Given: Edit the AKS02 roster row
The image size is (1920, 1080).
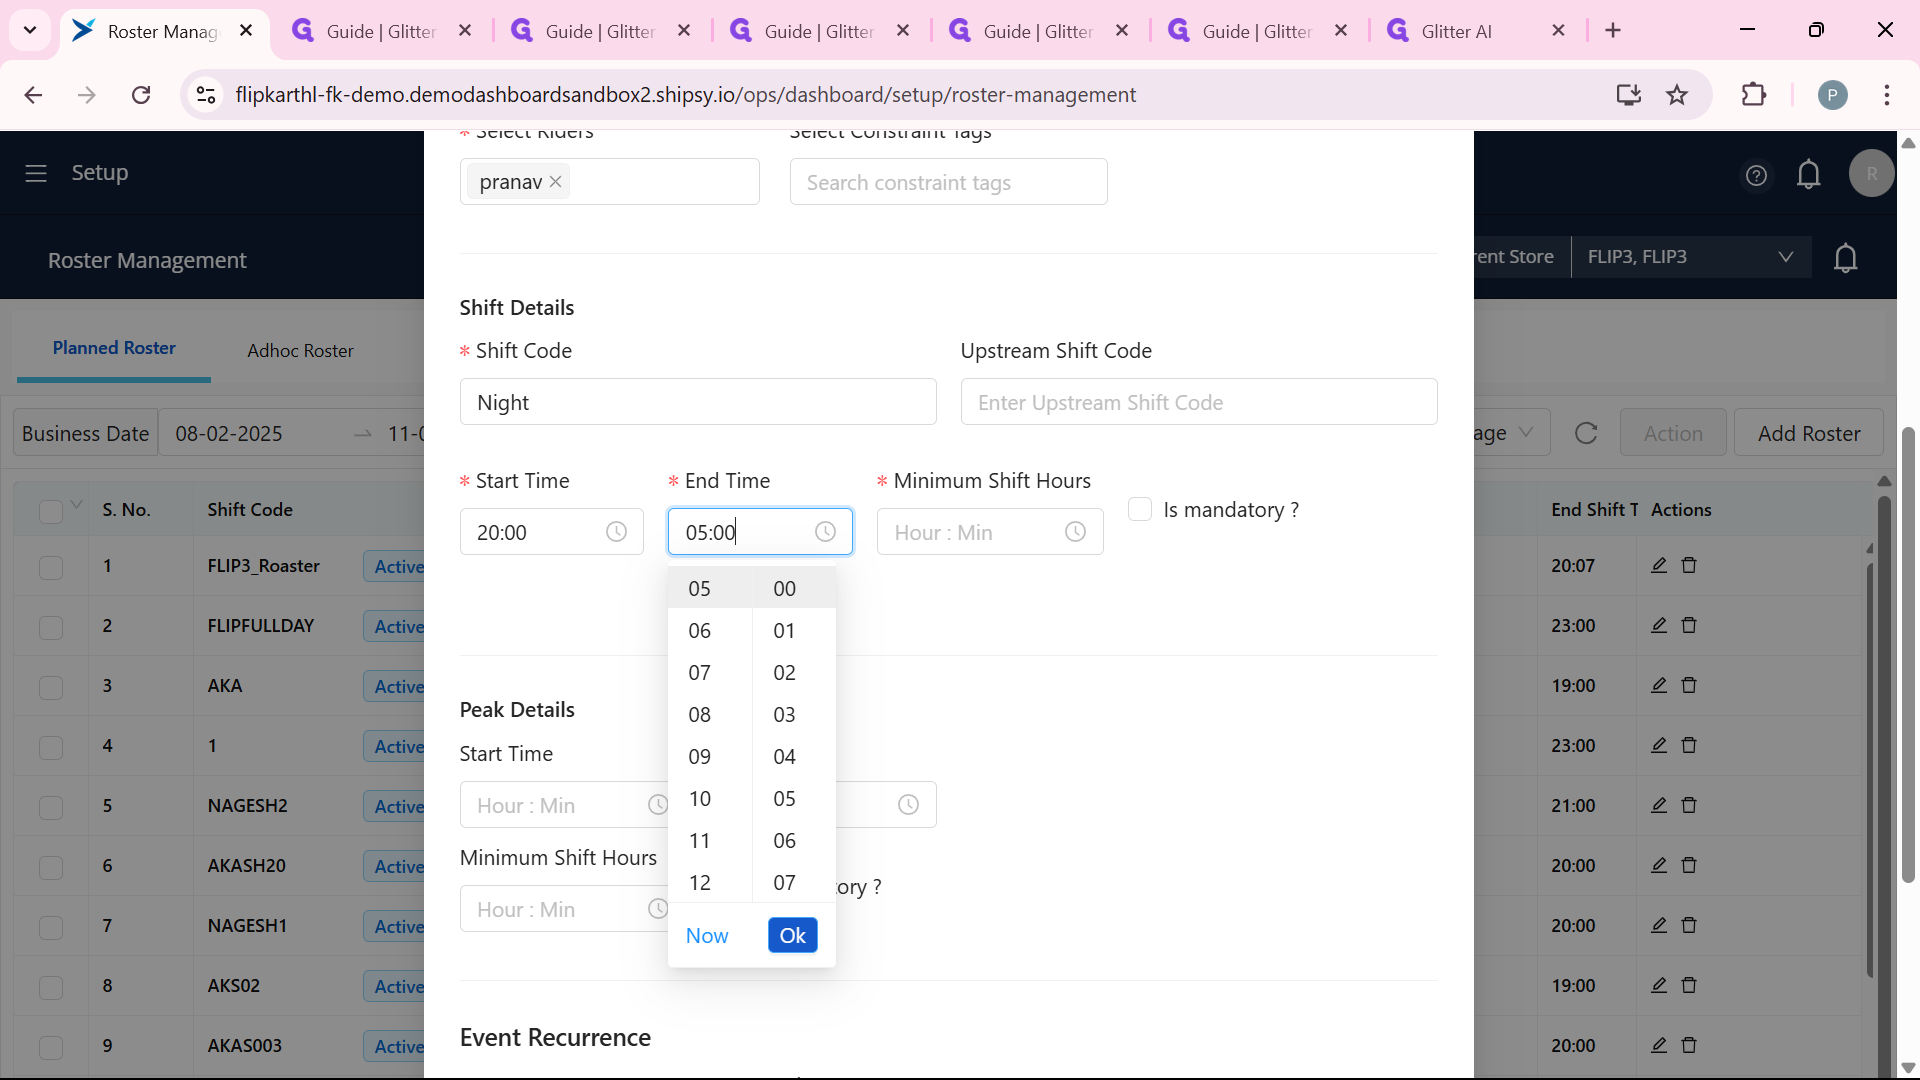Looking at the screenshot, I should click(x=1659, y=985).
